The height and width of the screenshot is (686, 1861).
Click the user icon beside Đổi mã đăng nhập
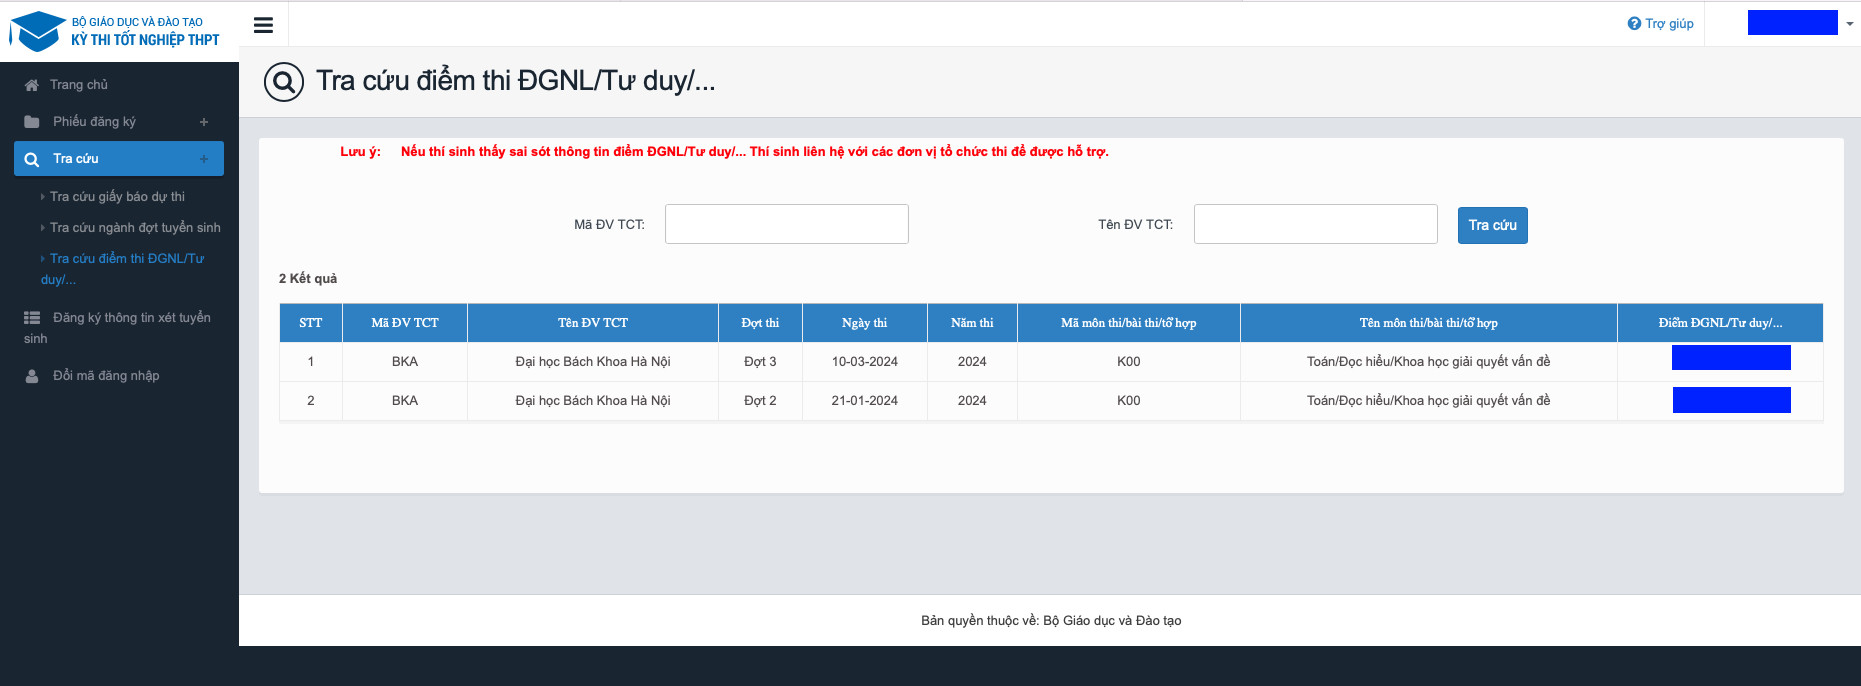tap(32, 376)
